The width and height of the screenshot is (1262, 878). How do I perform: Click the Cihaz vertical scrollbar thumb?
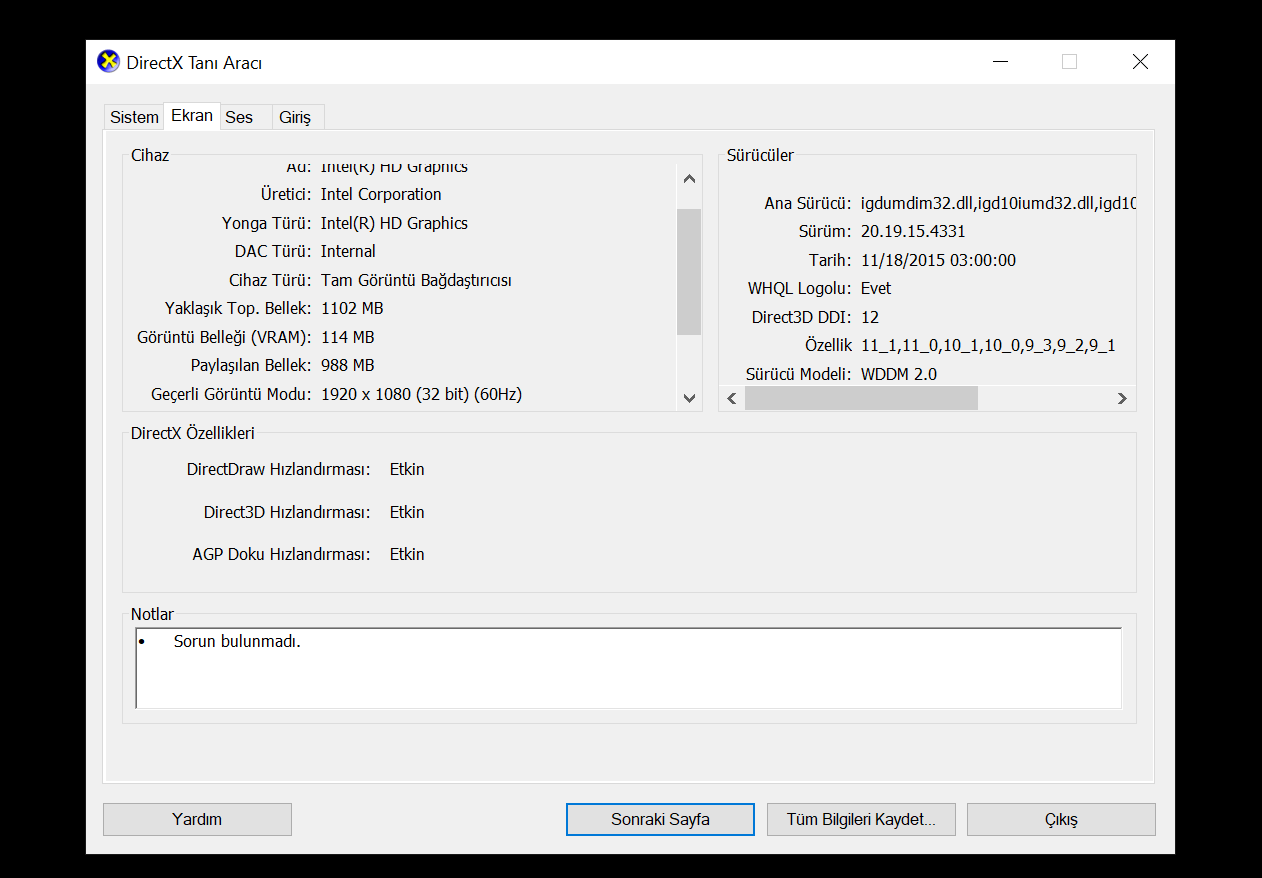click(689, 271)
